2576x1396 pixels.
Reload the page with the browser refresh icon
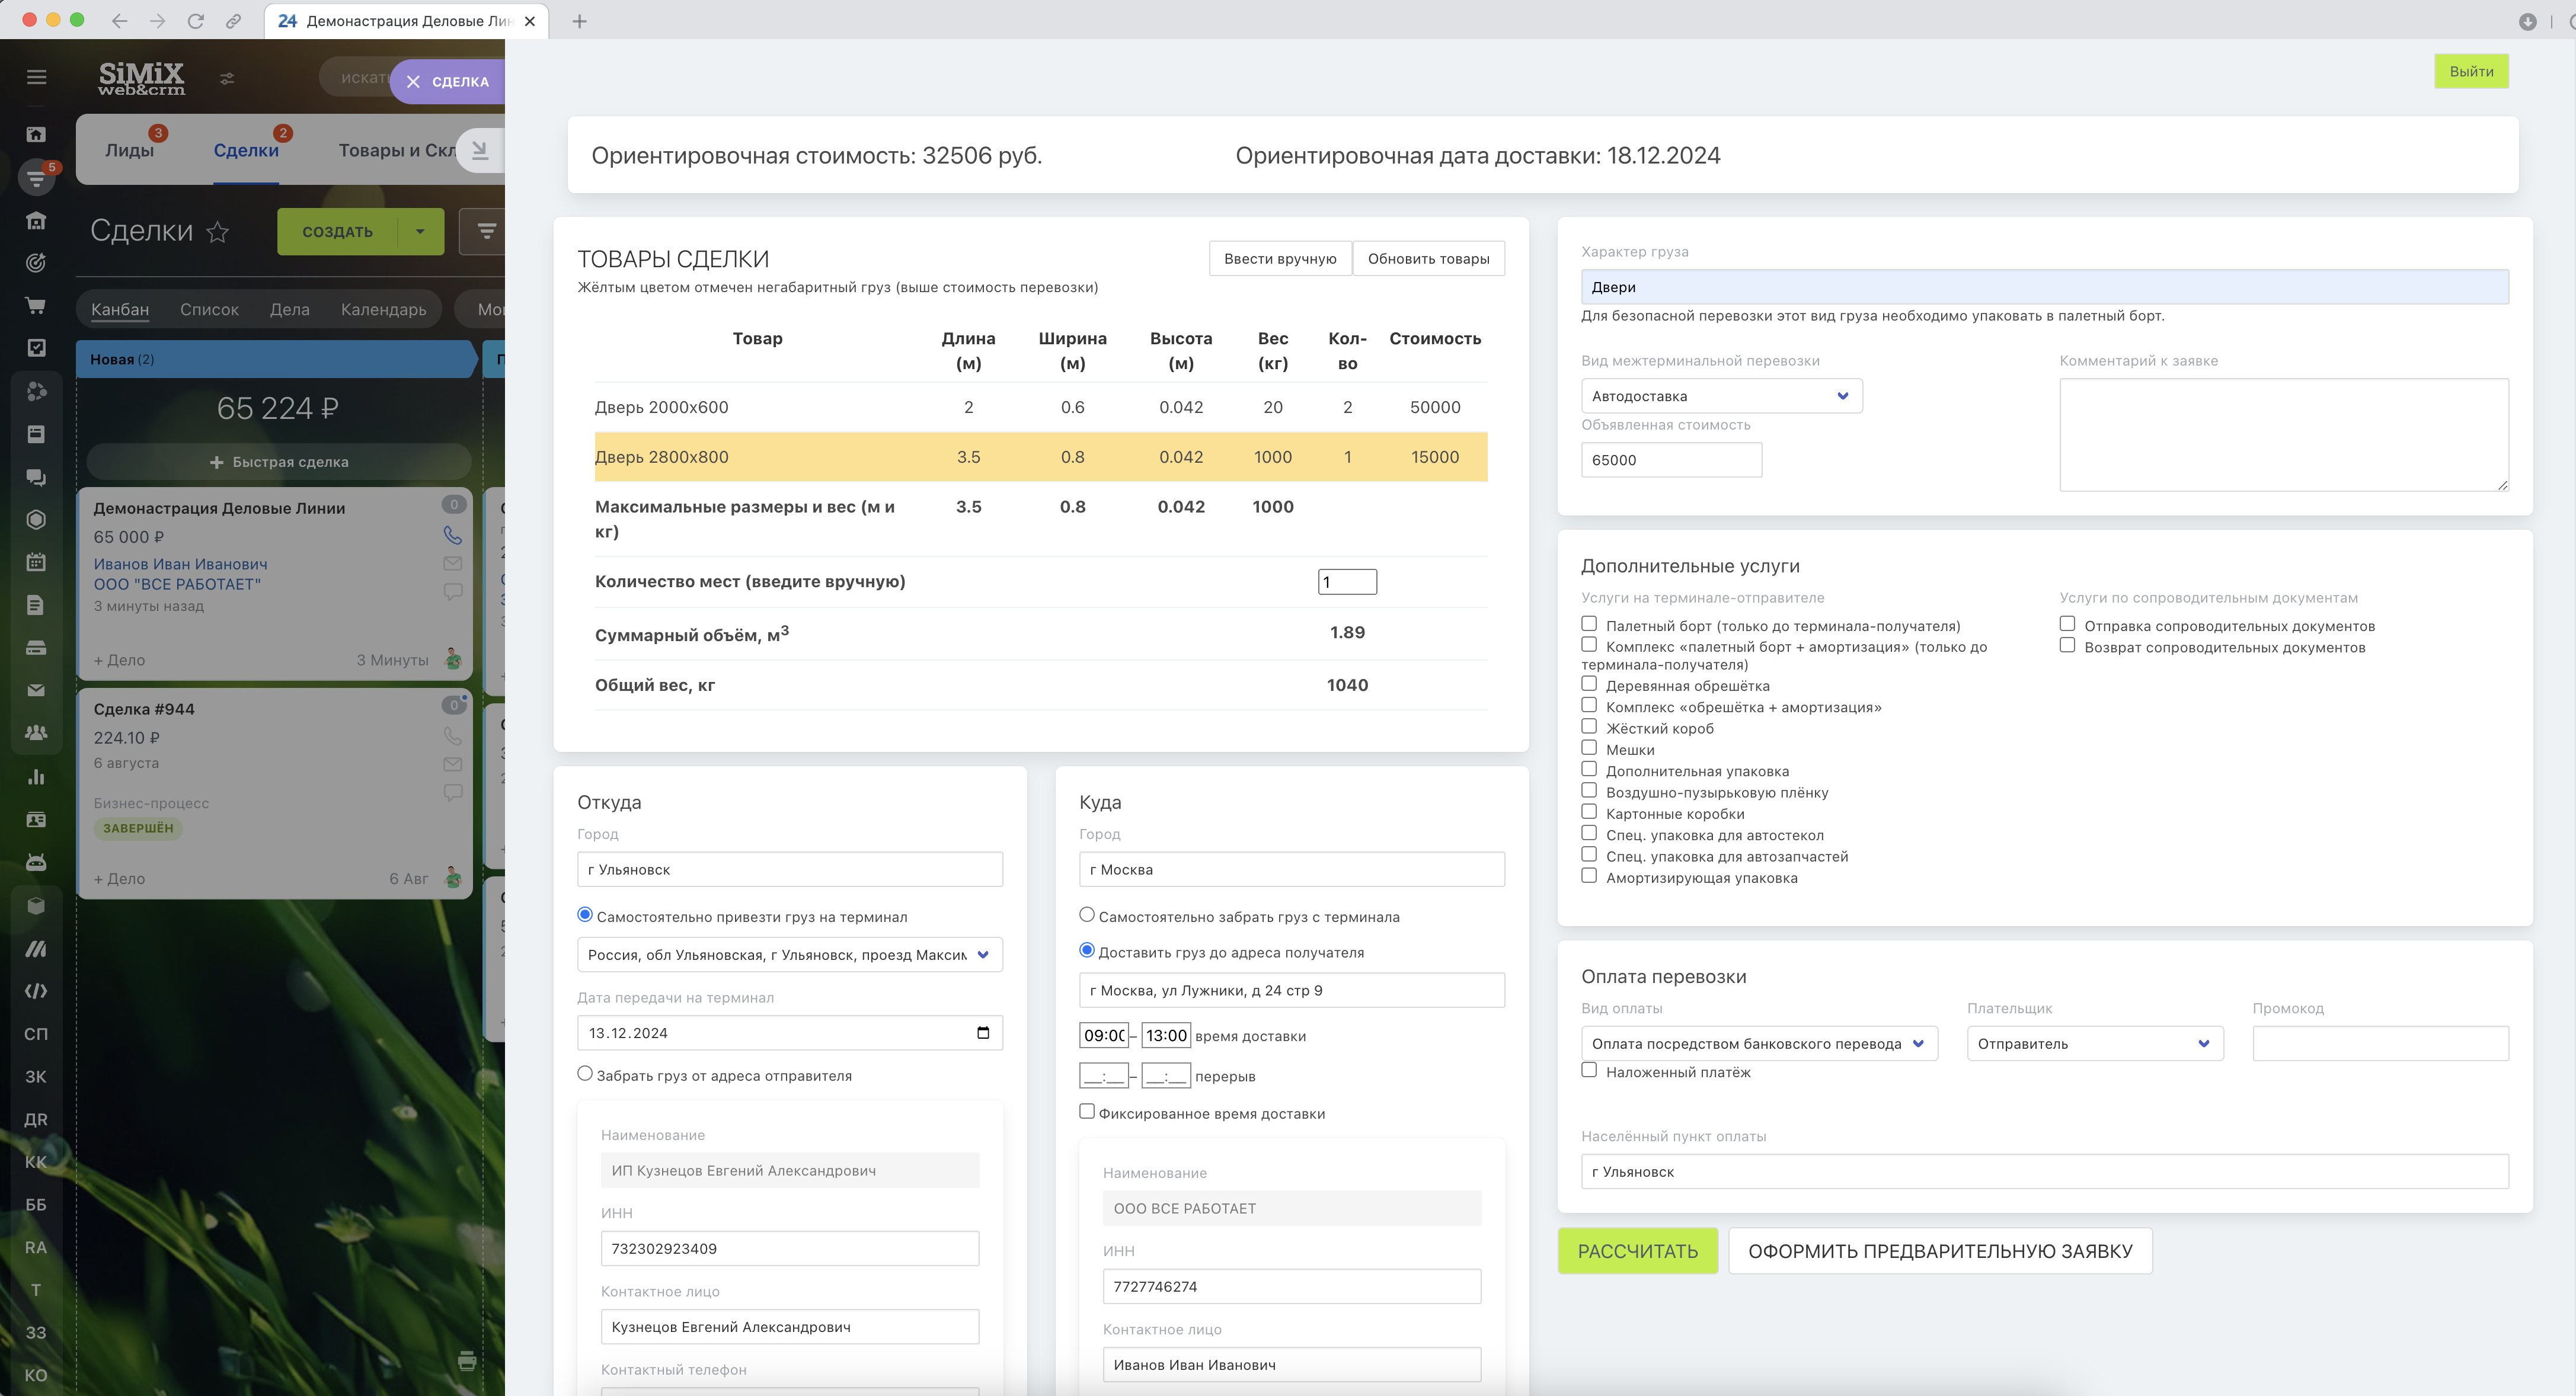[x=196, y=21]
